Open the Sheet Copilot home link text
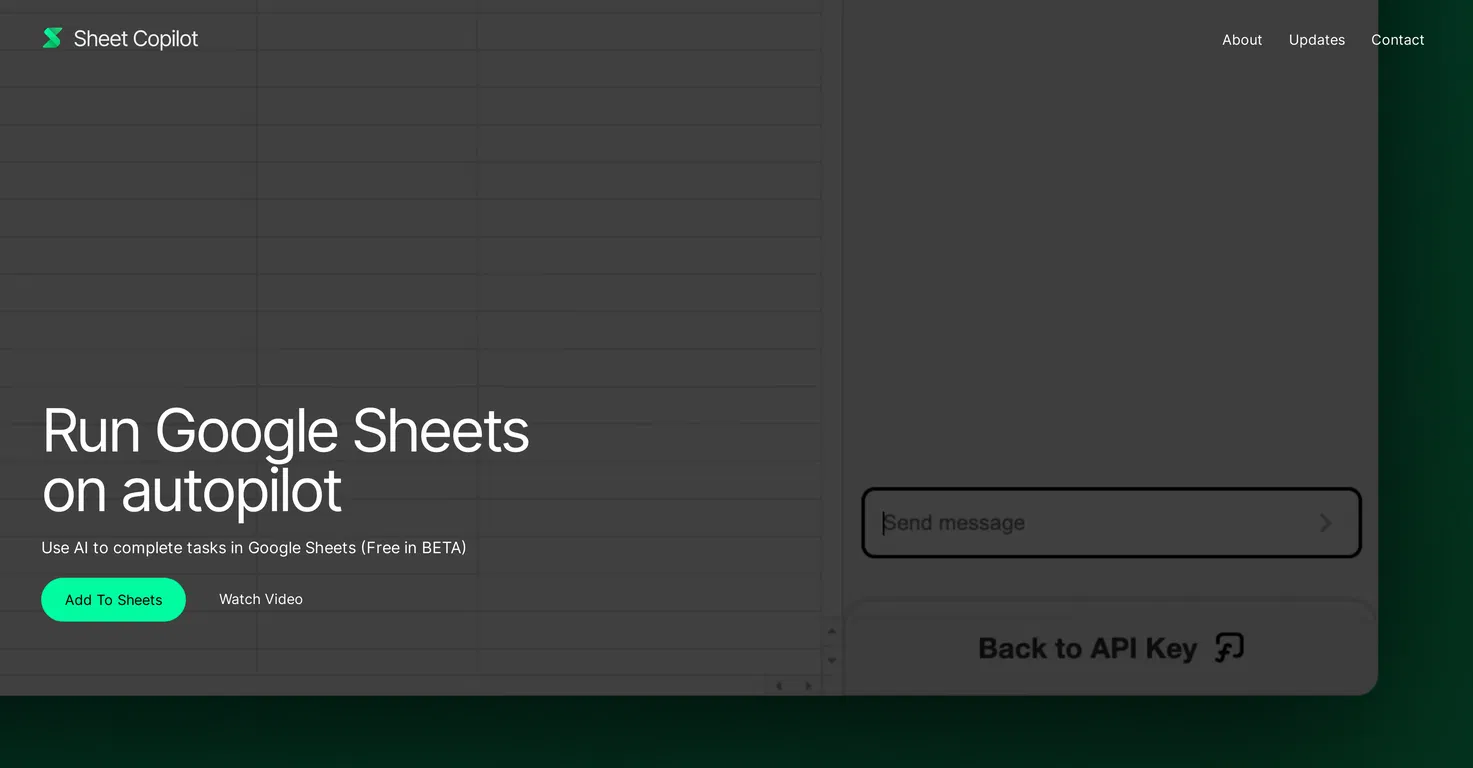 tap(136, 39)
